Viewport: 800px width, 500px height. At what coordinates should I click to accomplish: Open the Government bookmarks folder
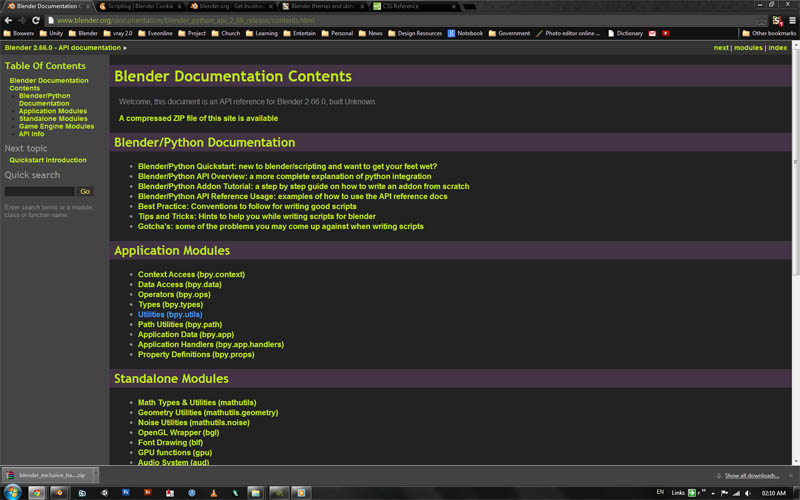pyautogui.click(x=509, y=33)
